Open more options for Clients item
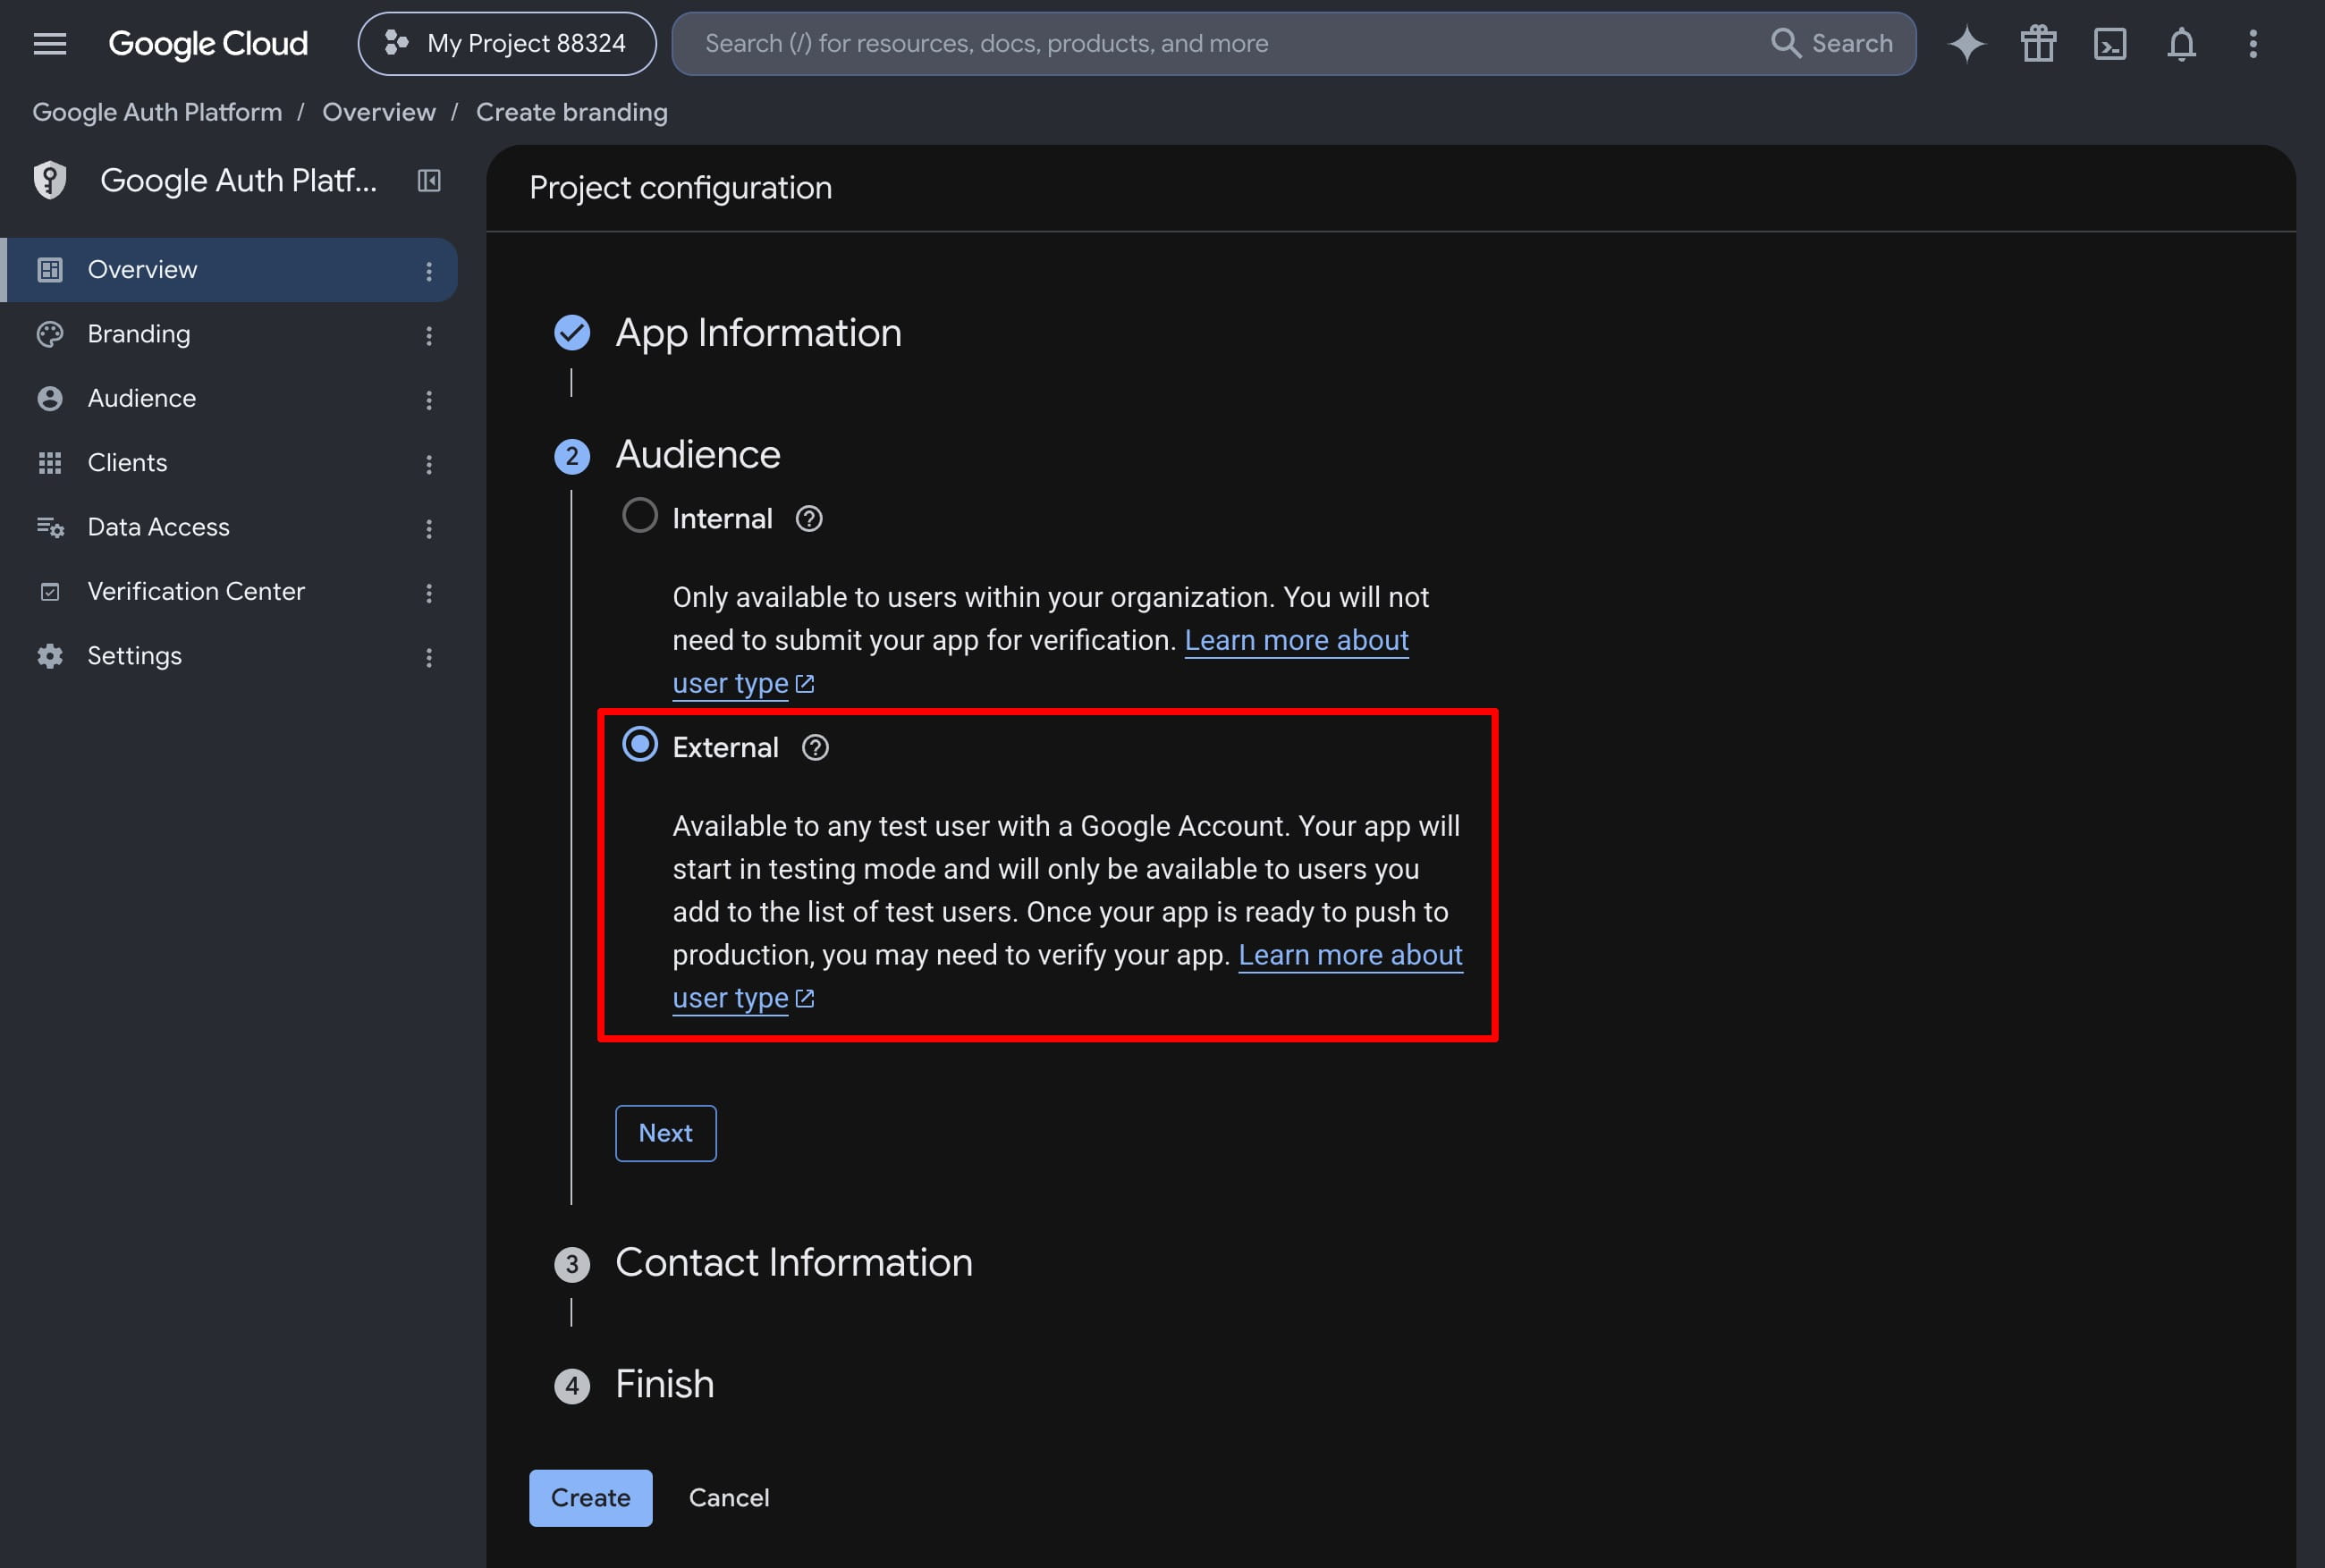The width and height of the screenshot is (2325, 1568). [429, 464]
